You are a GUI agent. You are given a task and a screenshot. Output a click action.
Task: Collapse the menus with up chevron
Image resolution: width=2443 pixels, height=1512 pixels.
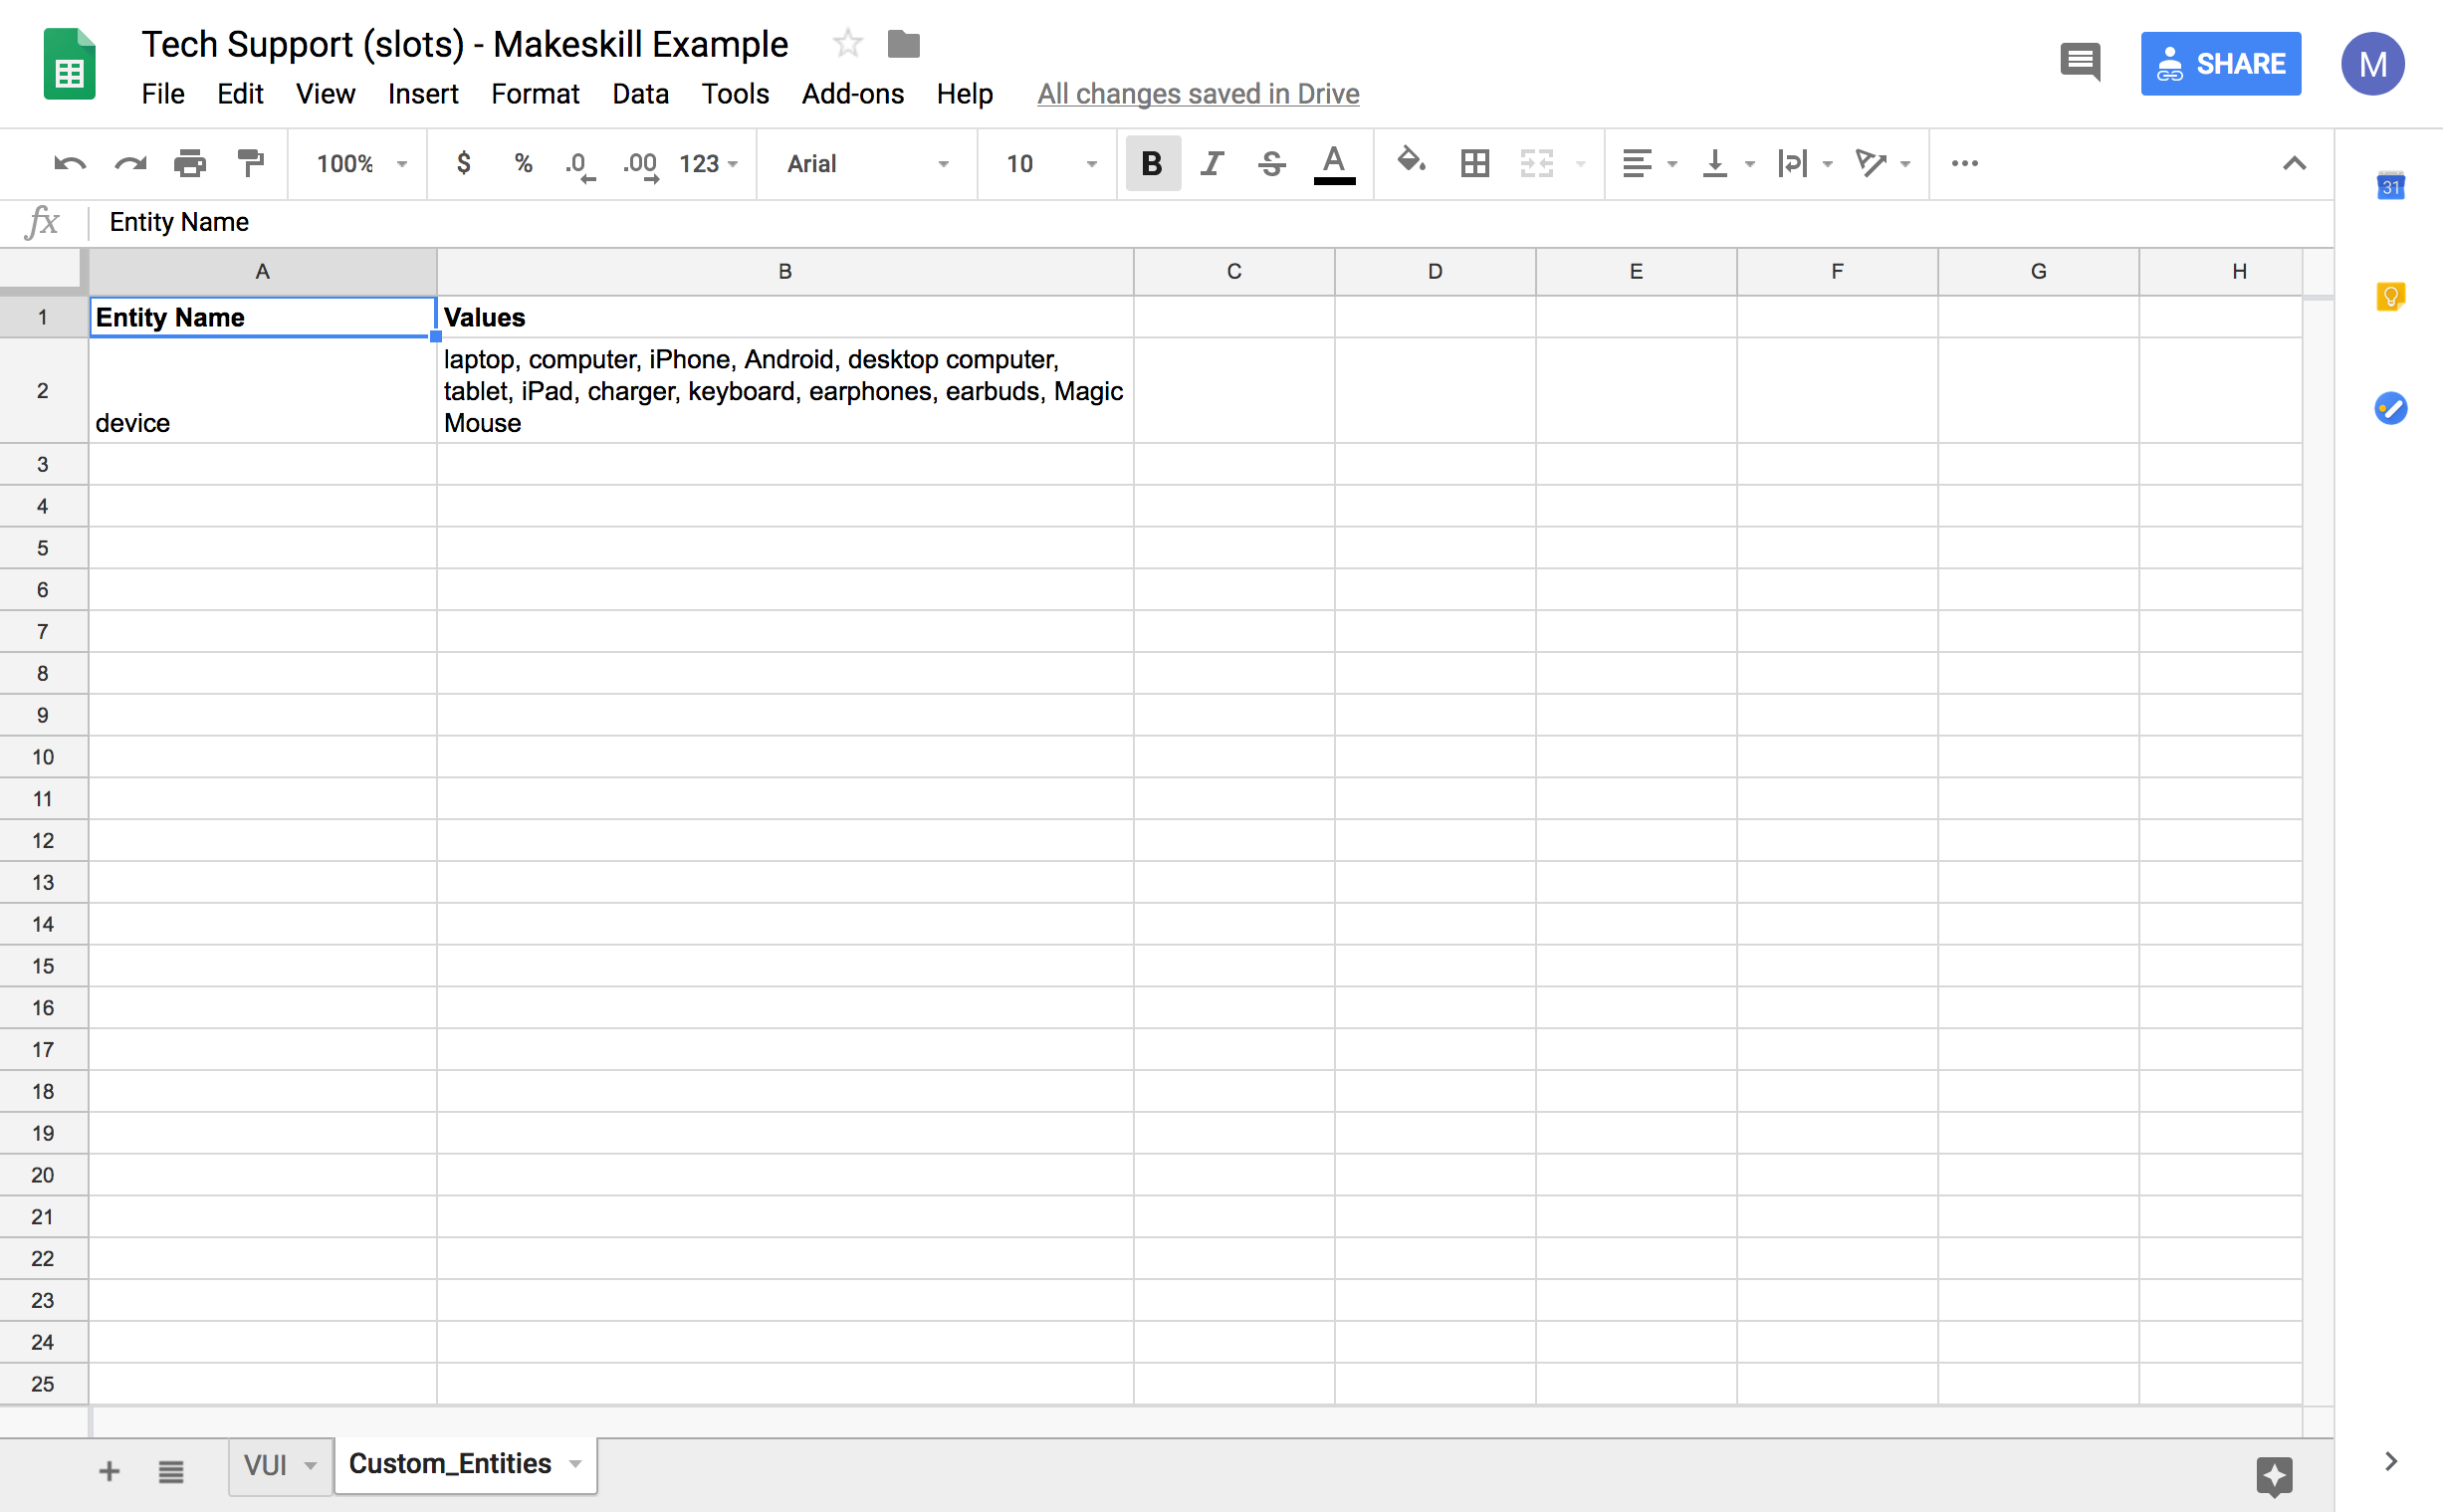tap(2294, 163)
